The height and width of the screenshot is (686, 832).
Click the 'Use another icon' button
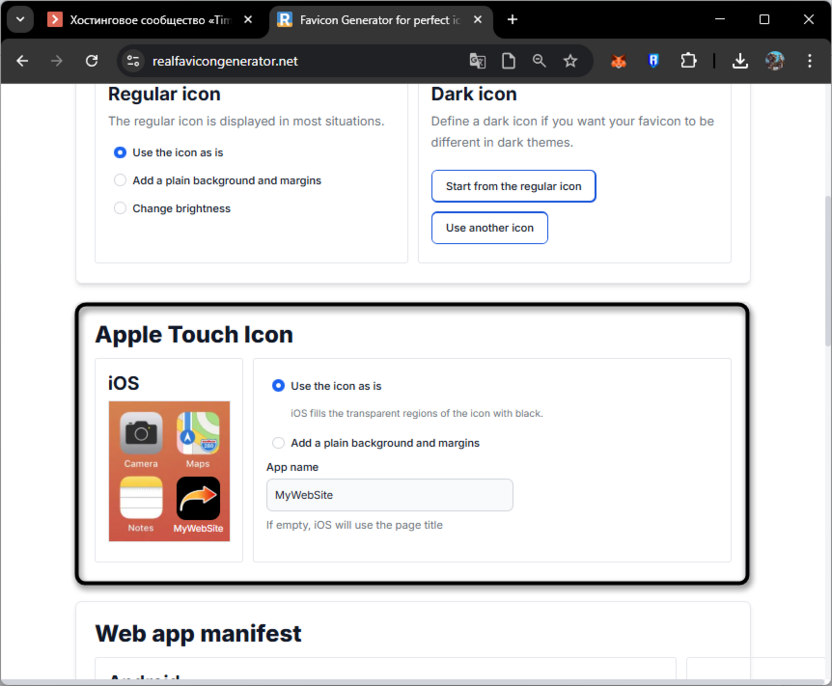tap(489, 228)
